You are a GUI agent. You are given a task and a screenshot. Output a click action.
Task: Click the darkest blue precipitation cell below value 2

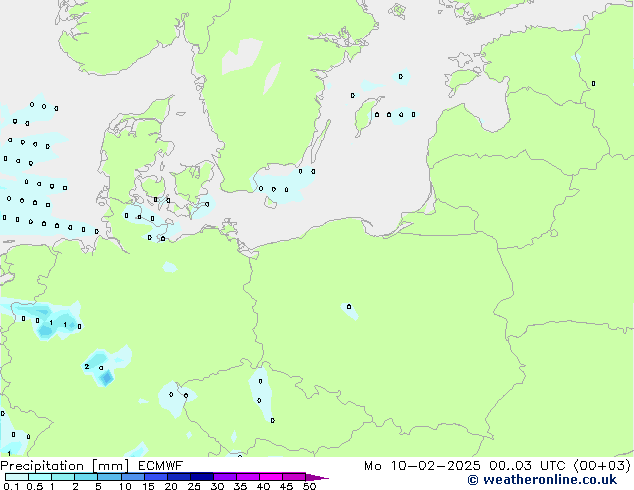pyautogui.click(x=105, y=379)
